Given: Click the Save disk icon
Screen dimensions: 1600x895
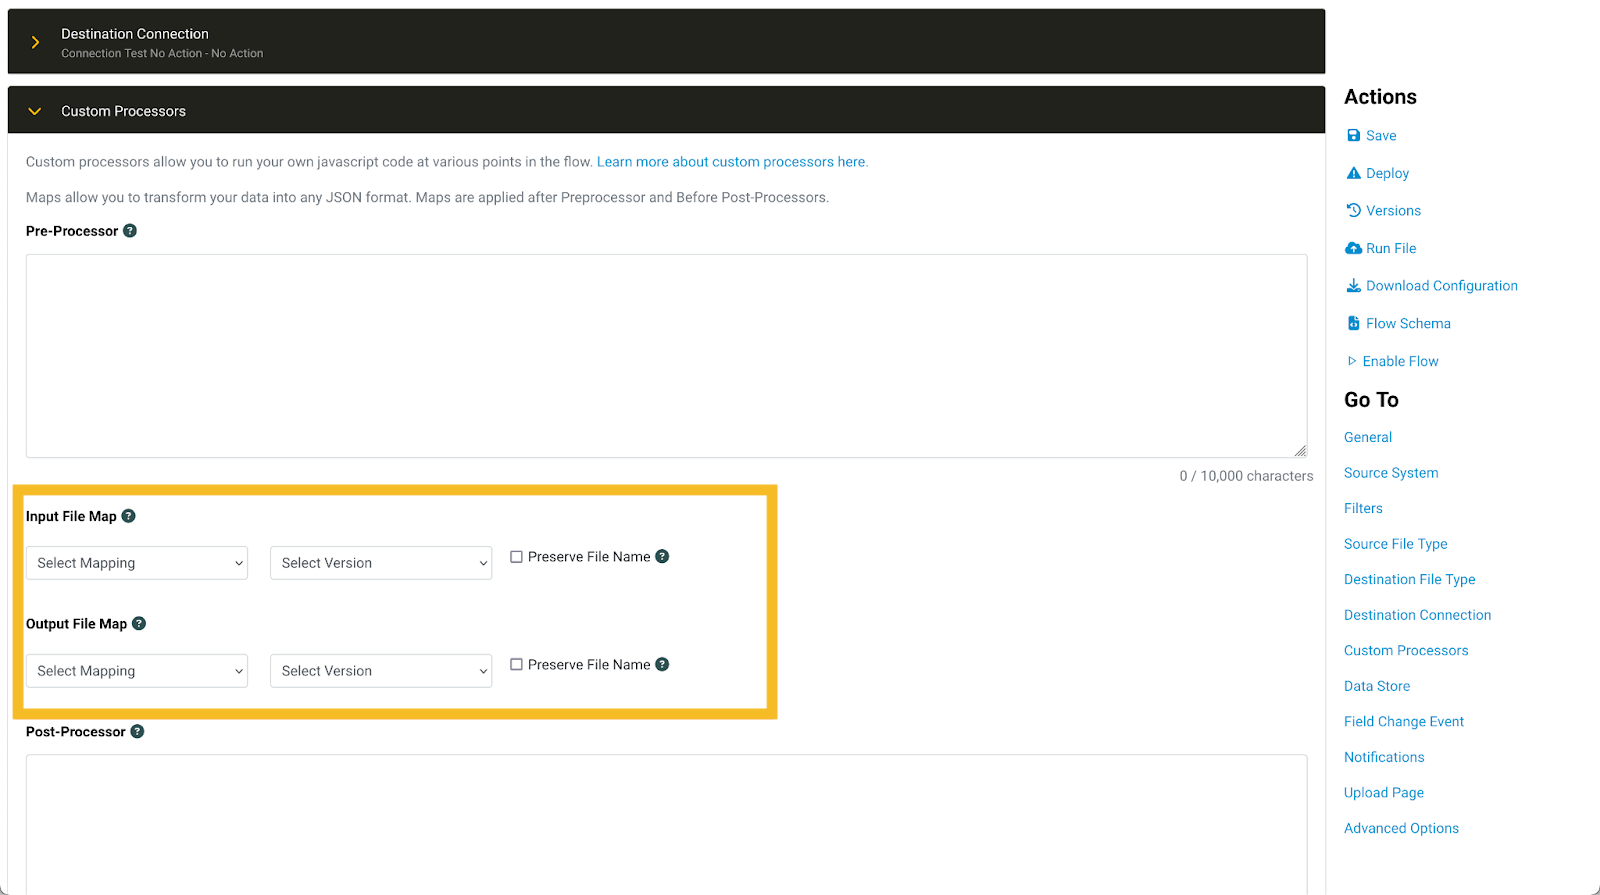Looking at the screenshot, I should click(1353, 135).
